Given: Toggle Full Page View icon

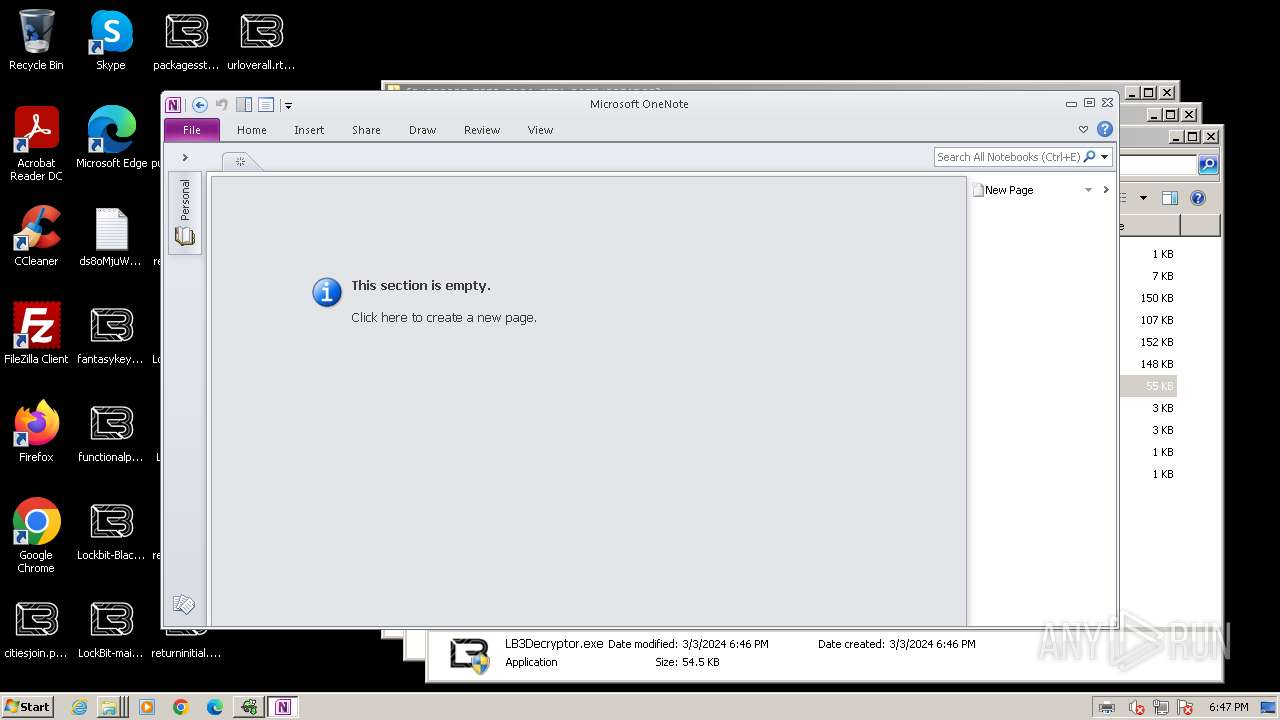Looking at the screenshot, I should 266,105.
